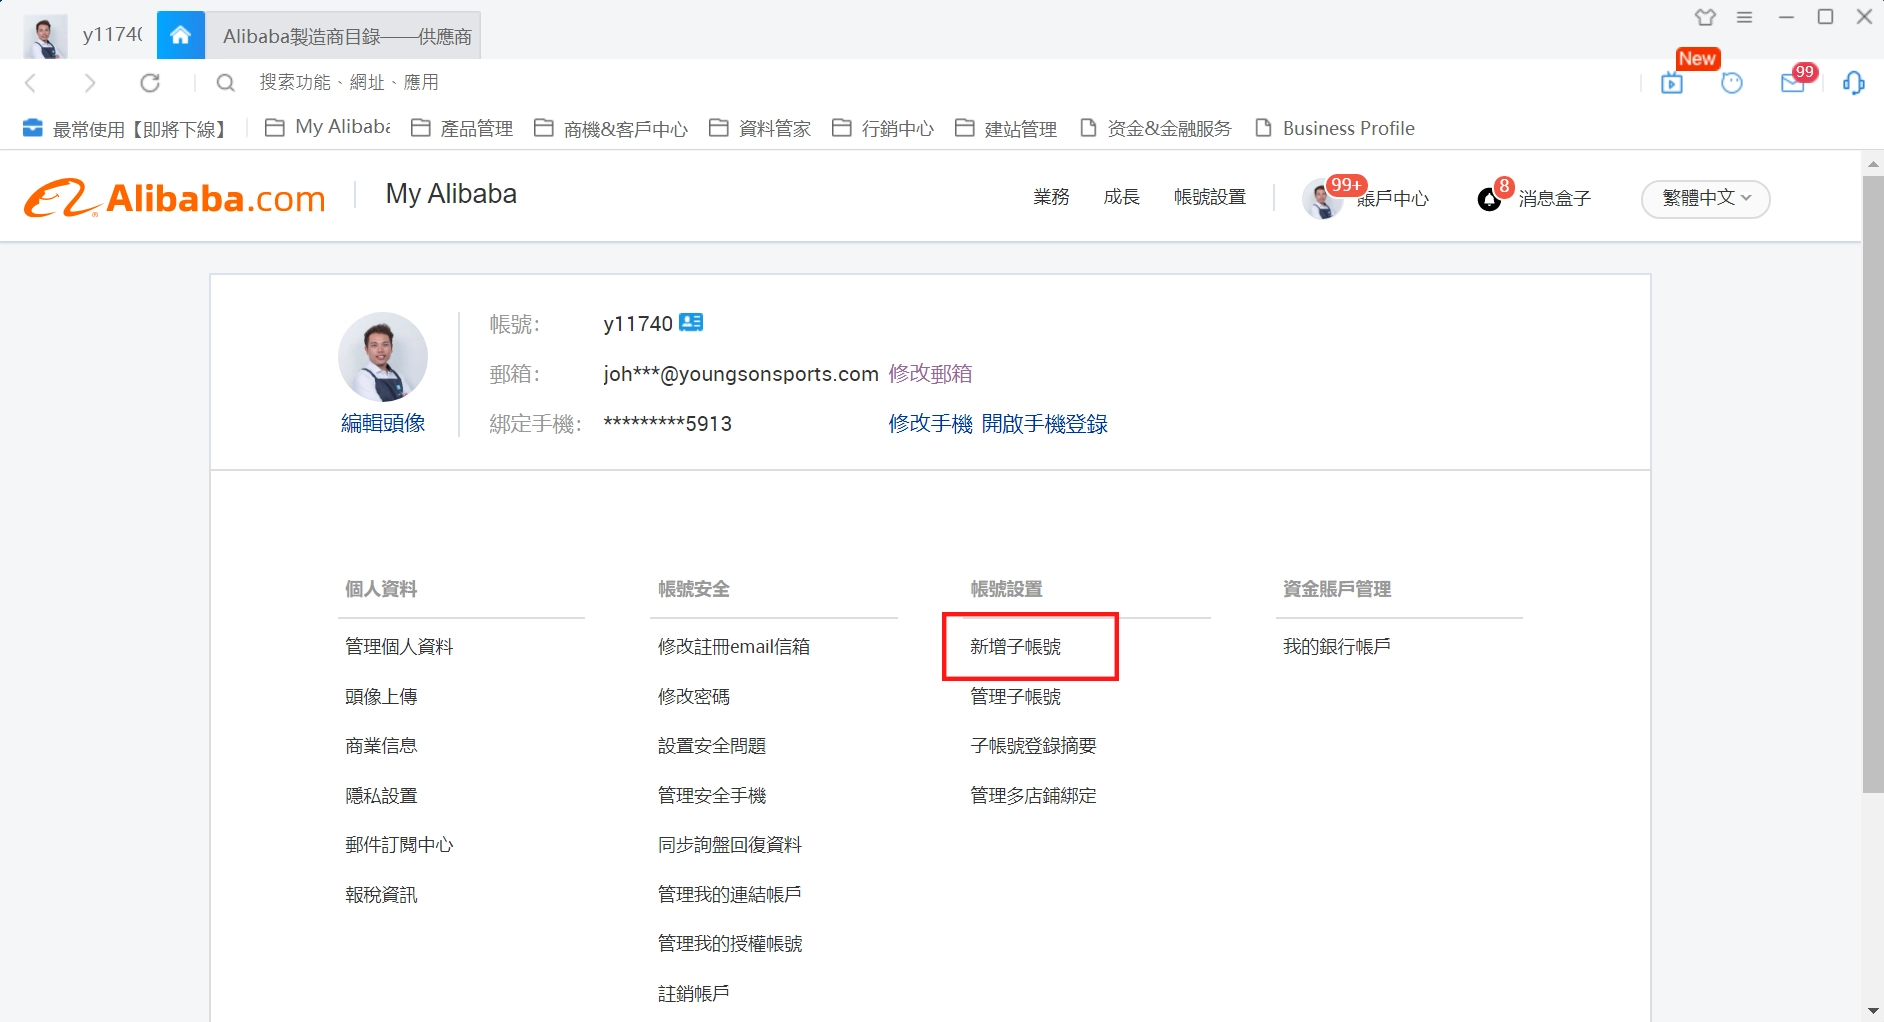Open 管理多店鋪綁定

pyautogui.click(x=1034, y=795)
